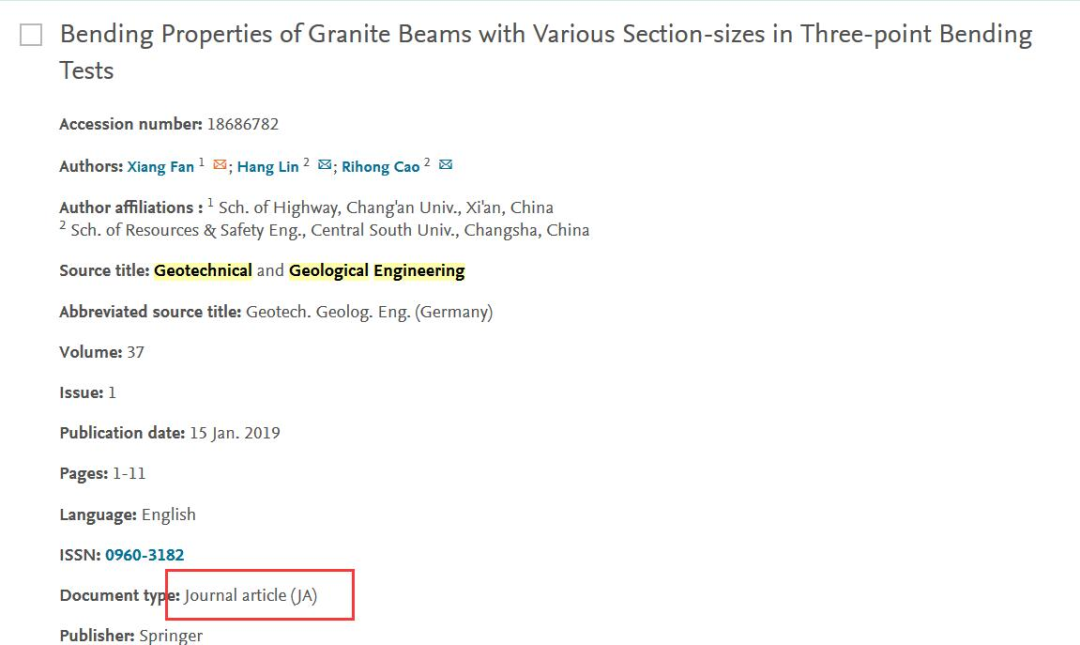
Task: Click the highlighted Geological Engineering text
Action: click(x=377, y=271)
